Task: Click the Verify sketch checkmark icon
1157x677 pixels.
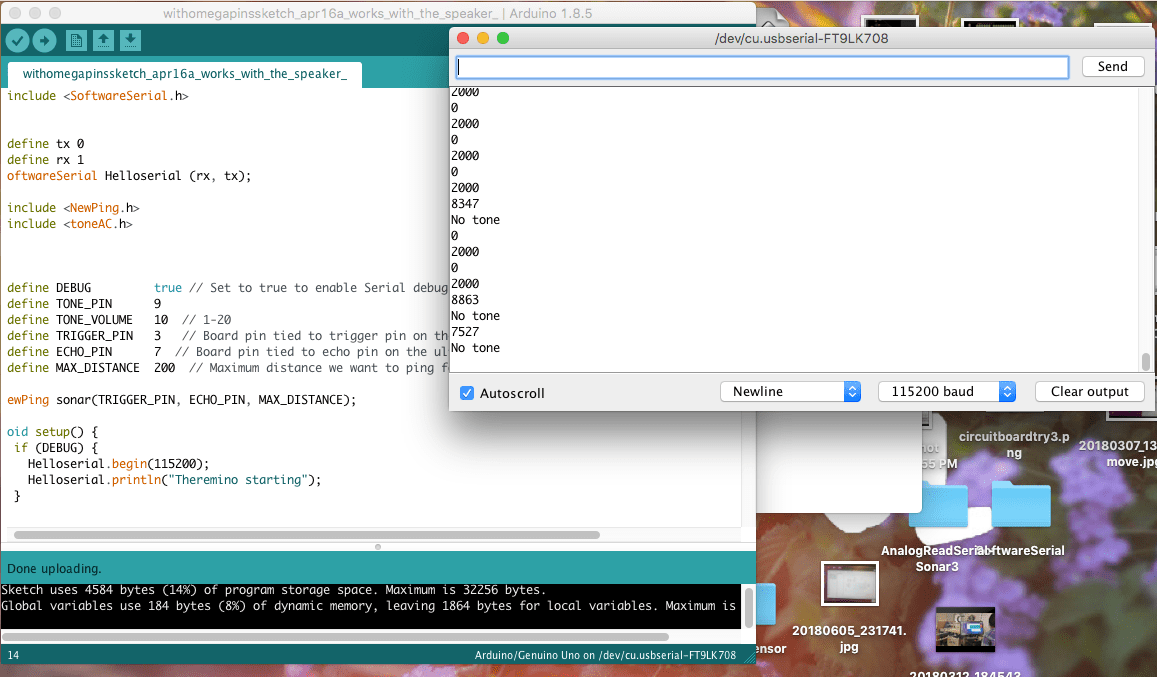Action: pyautogui.click(x=18, y=41)
